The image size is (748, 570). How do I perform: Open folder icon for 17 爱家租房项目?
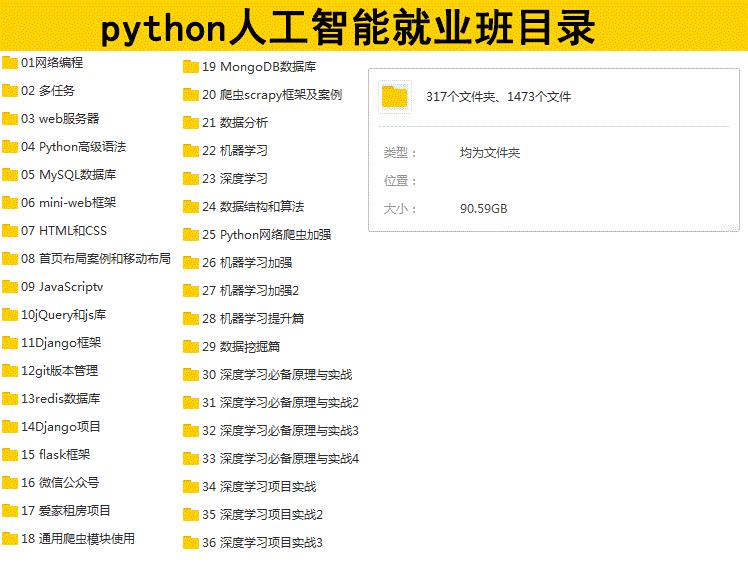click(10, 511)
